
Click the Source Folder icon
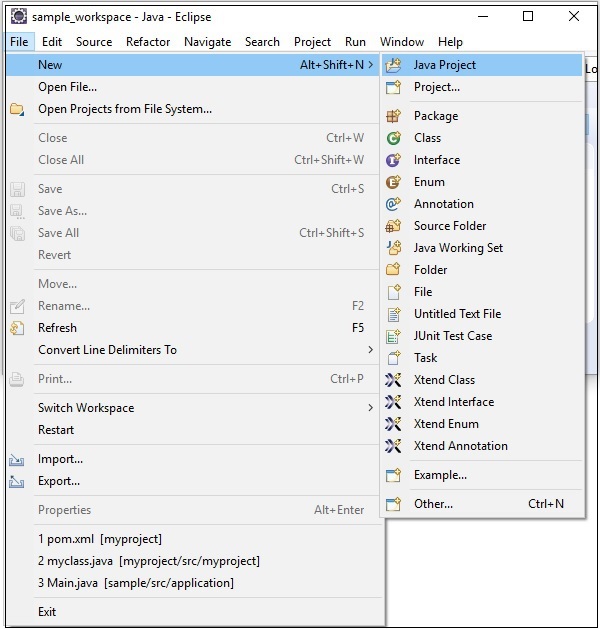click(393, 226)
